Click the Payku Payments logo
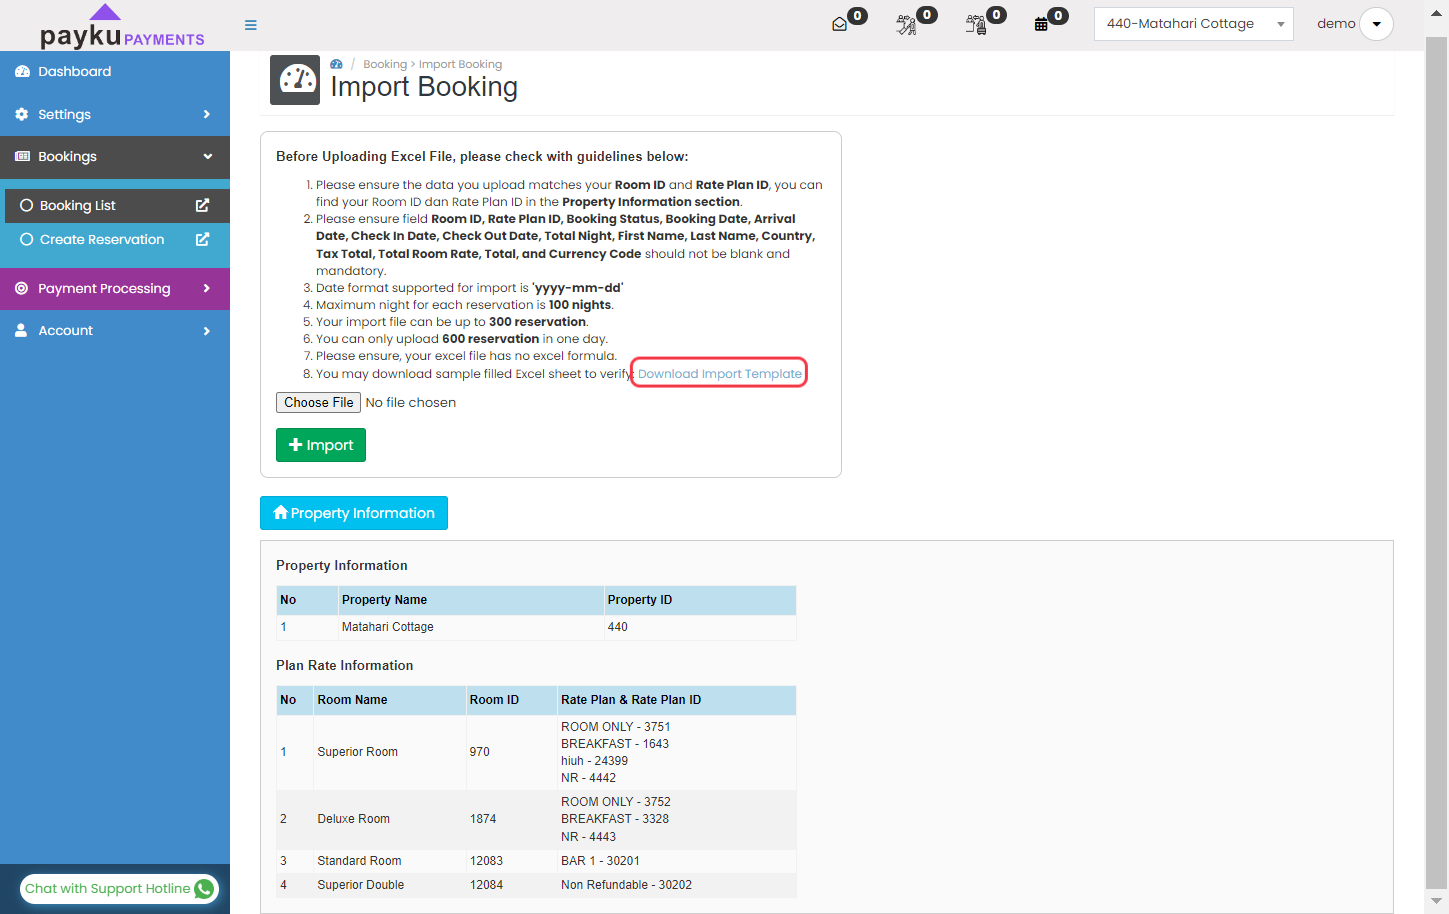This screenshot has width=1449, height=914. (x=122, y=28)
